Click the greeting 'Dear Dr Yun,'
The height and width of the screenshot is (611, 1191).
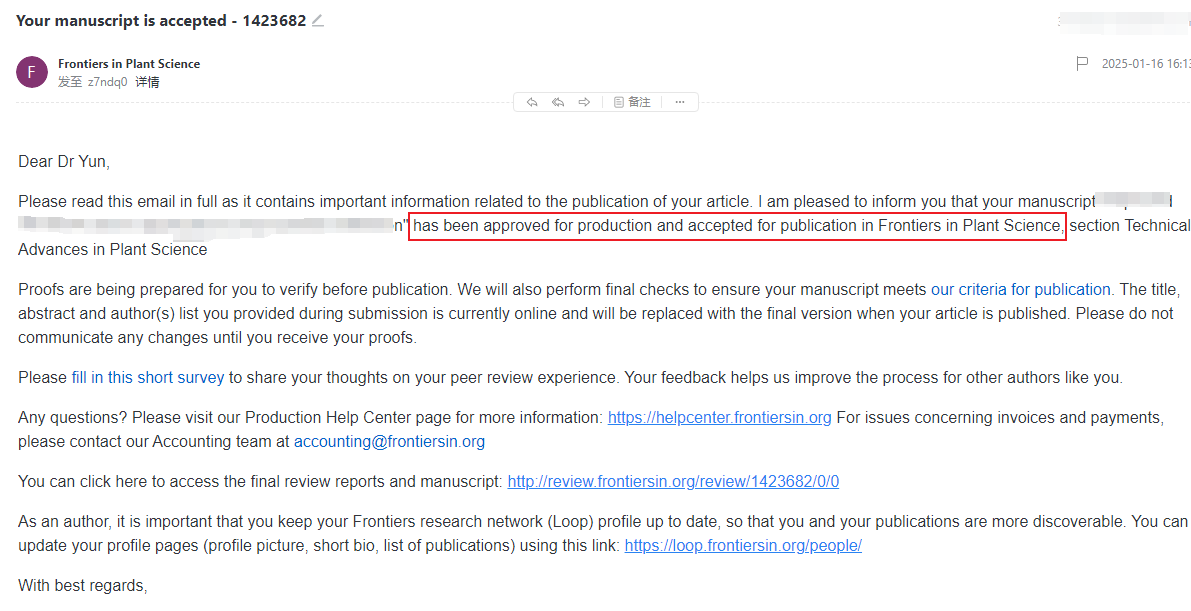click(64, 162)
